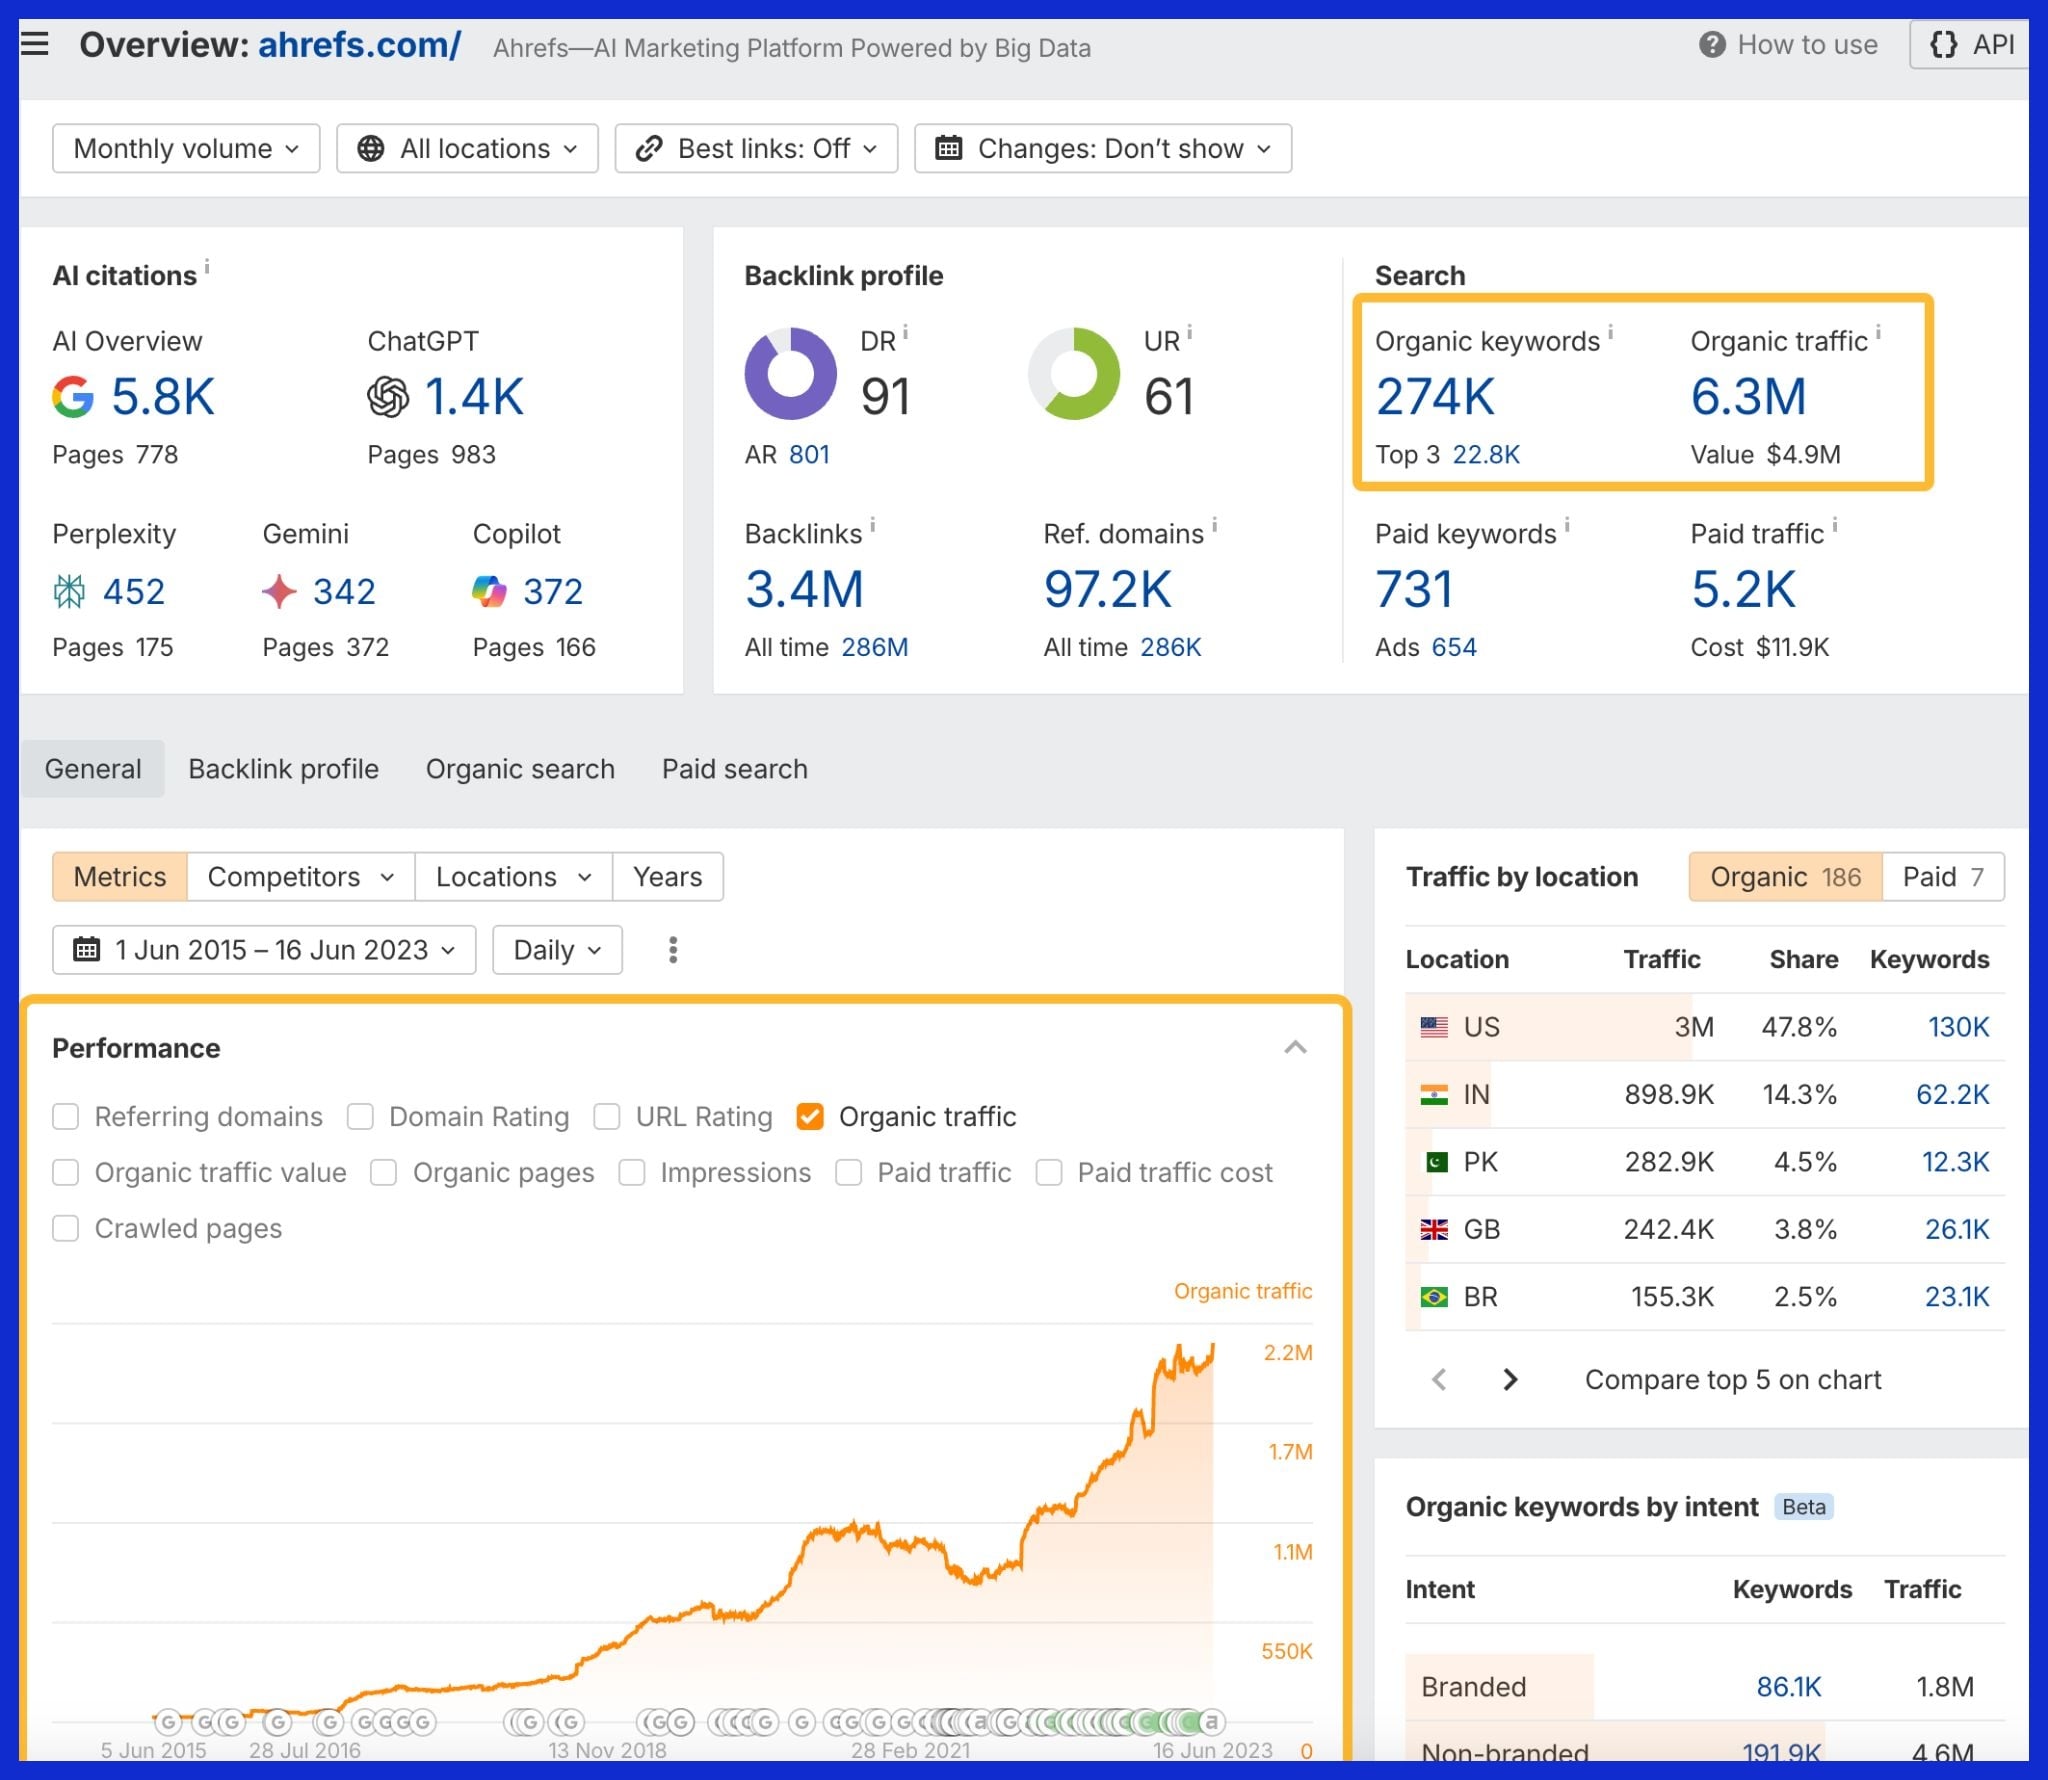Enable the Impressions checkbox
The height and width of the screenshot is (1780, 2048).
(x=632, y=1173)
